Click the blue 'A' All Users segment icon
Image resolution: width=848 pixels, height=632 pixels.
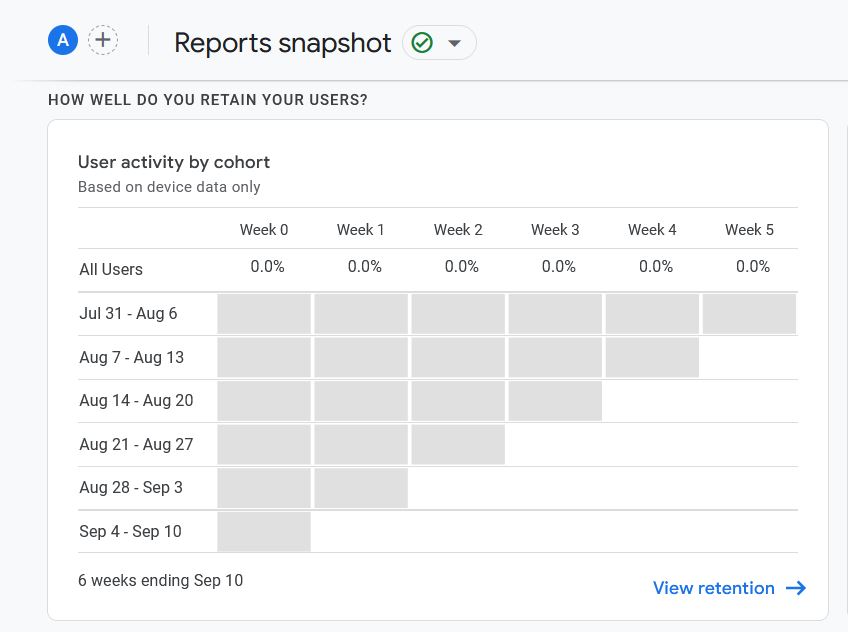(x=63, y=40)
